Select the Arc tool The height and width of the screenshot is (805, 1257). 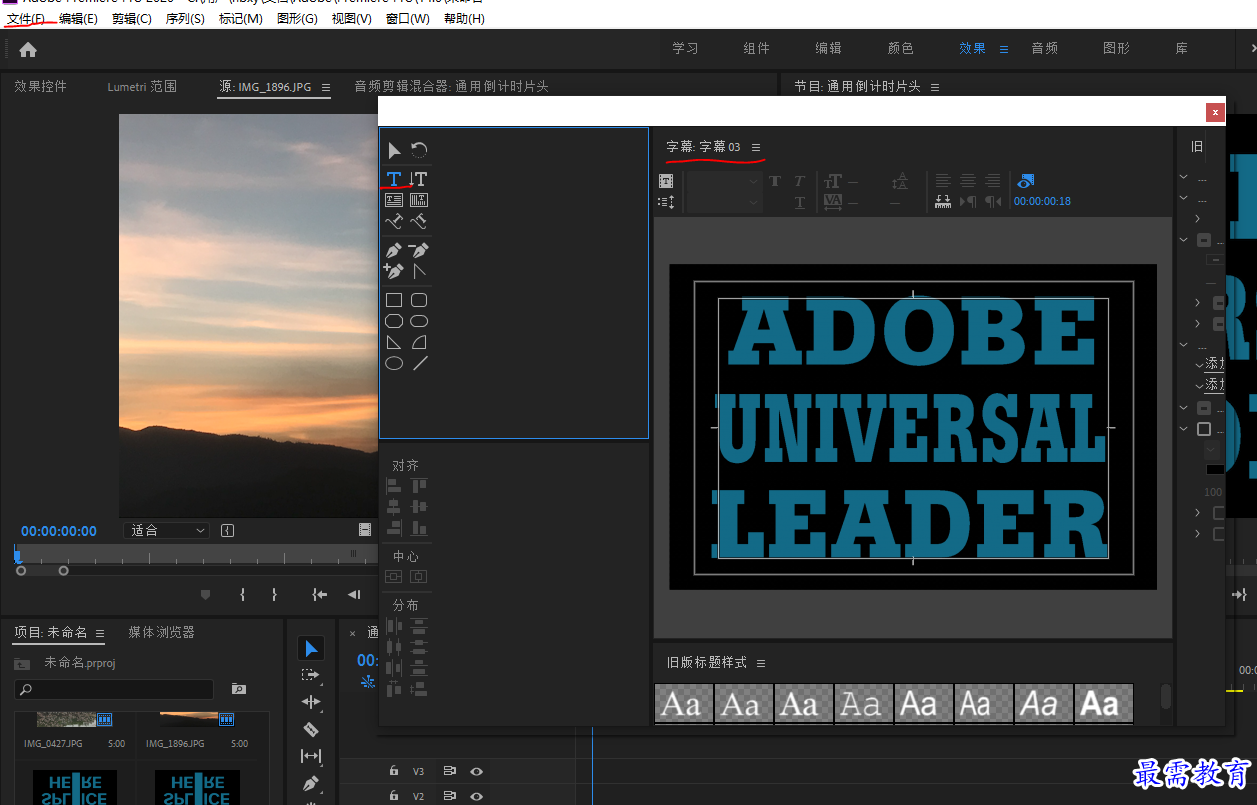pyautogui.click(x=419, y=342)
